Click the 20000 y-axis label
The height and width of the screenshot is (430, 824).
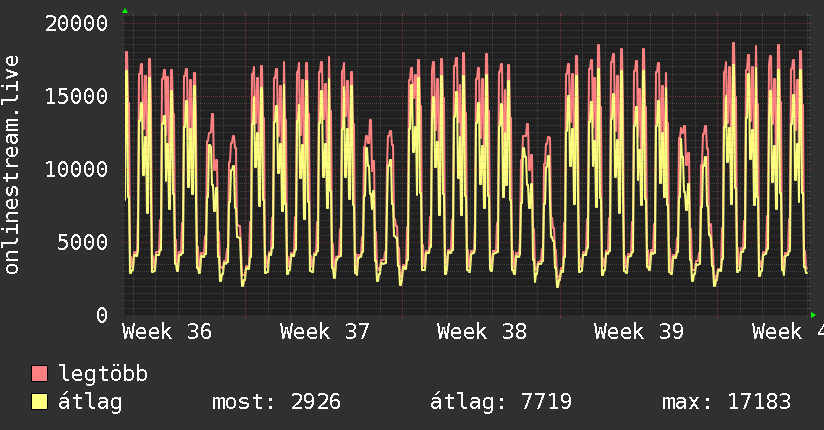coord(76,24)
